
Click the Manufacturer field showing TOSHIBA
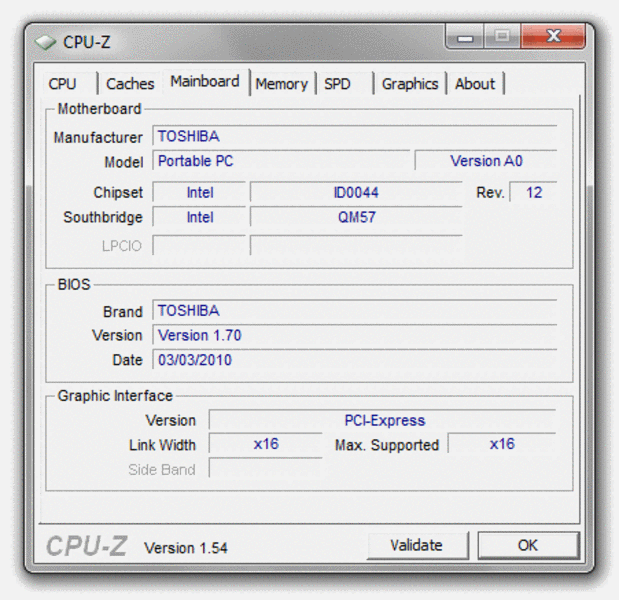(x=355, y=136)
